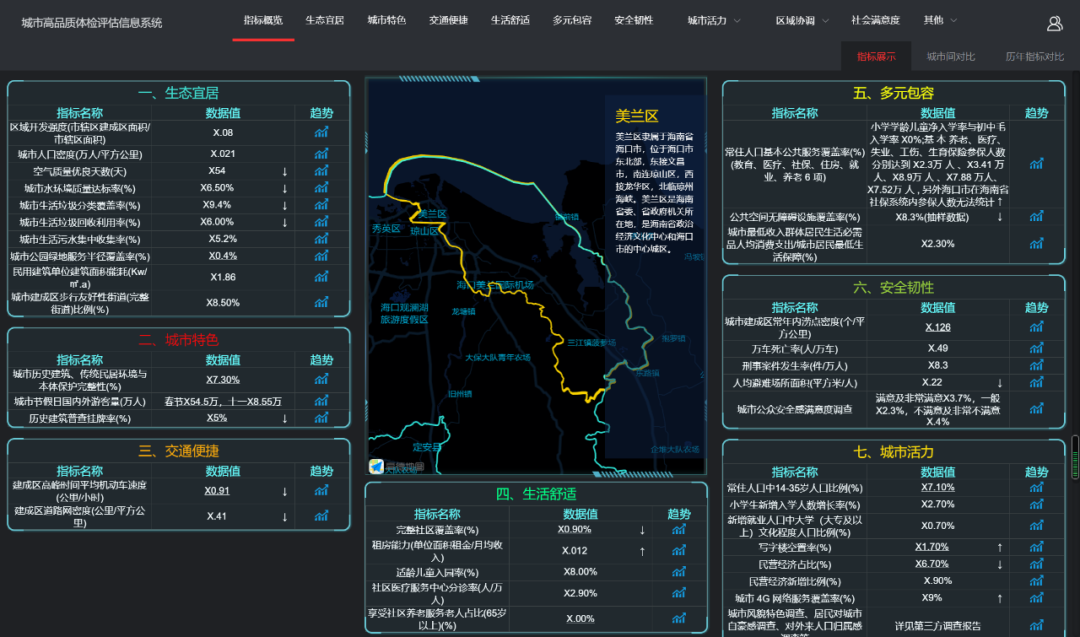Screen dimensions: 1080x637
Task: View trend chart for 适龄儿童入园率(%)
Action: click(678, 572)
